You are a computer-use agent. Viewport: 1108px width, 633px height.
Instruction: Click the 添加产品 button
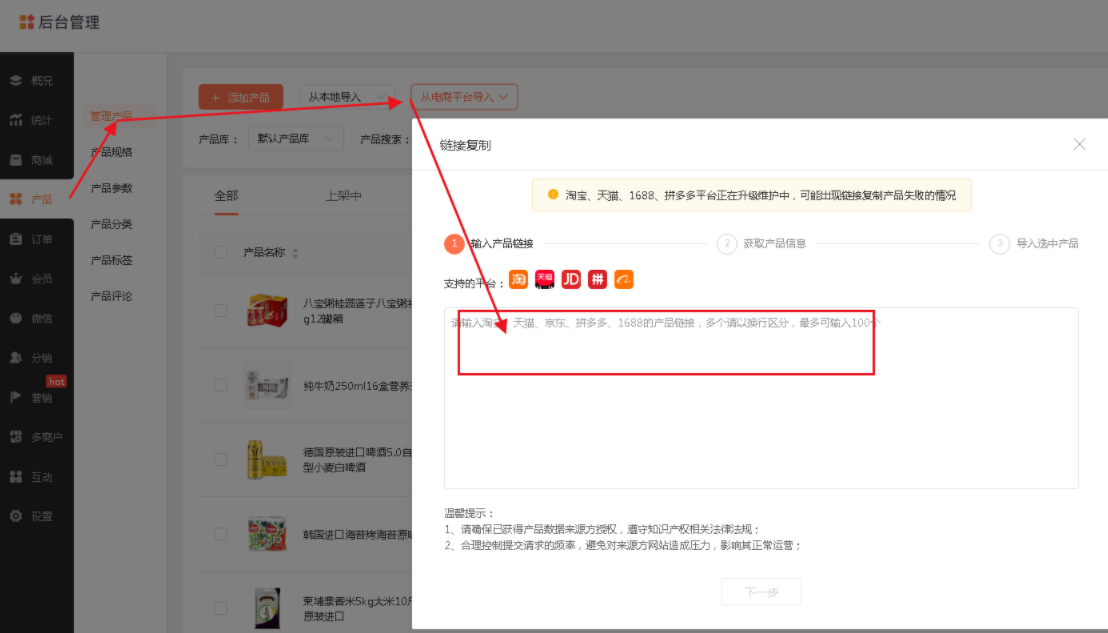(240, 97)
